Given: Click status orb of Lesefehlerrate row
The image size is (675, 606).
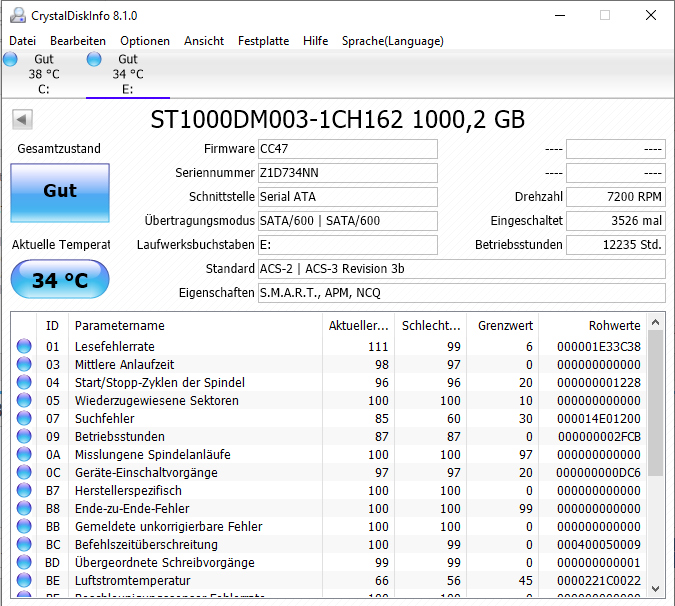Looking at the screenshot, I should (24, 346).
